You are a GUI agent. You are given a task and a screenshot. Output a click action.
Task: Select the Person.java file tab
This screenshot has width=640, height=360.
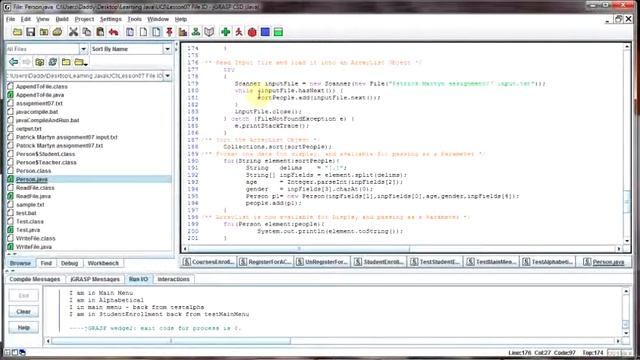click(x=605, y=262)
